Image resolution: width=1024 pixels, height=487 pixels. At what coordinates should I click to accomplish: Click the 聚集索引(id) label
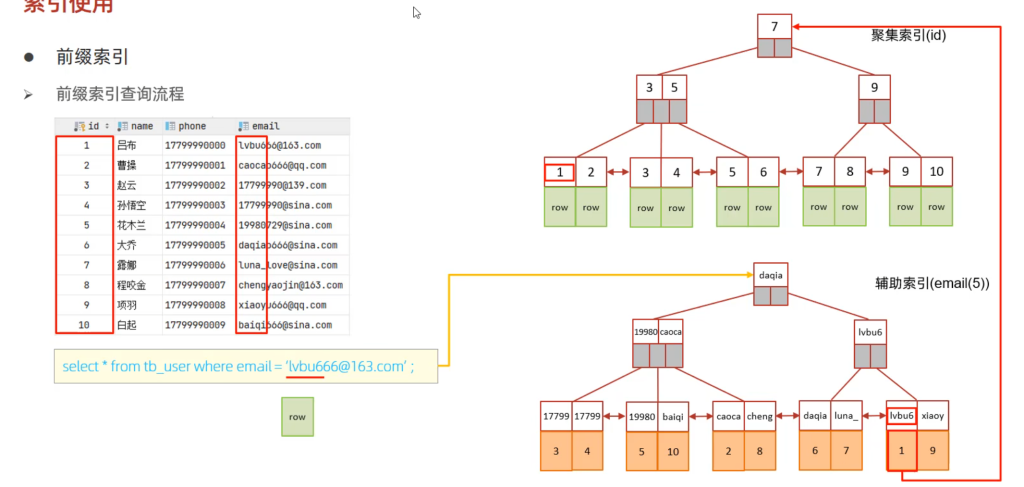click(908, 35)
